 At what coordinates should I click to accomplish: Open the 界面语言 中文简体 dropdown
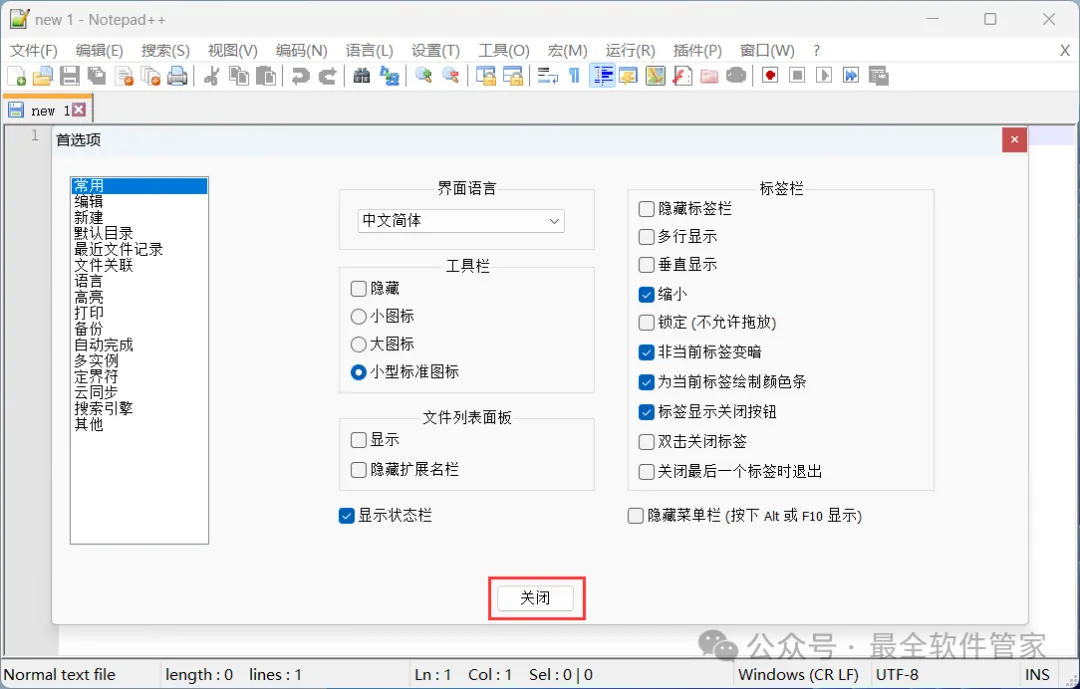click(461, 221)
